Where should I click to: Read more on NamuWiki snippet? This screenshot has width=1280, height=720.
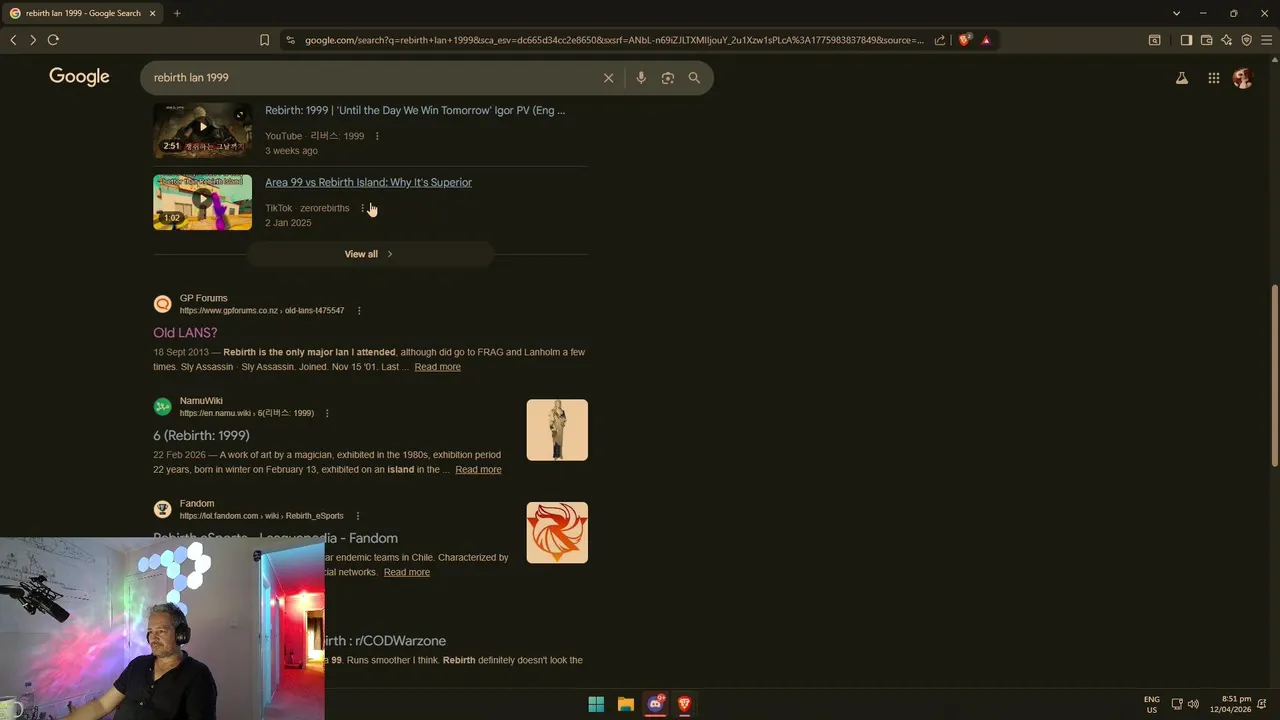[x=478, y=470]
